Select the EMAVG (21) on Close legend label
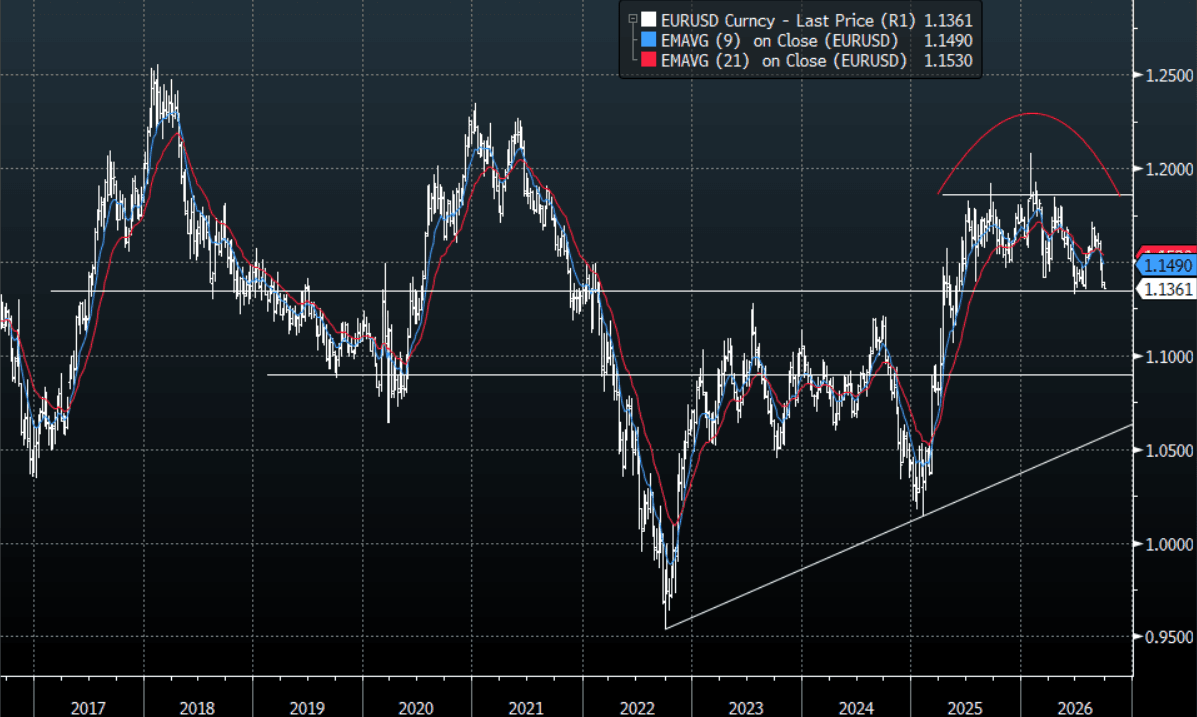Viewport: 1197px width, 717px height. pyautogui.click(x=783, y=60)
